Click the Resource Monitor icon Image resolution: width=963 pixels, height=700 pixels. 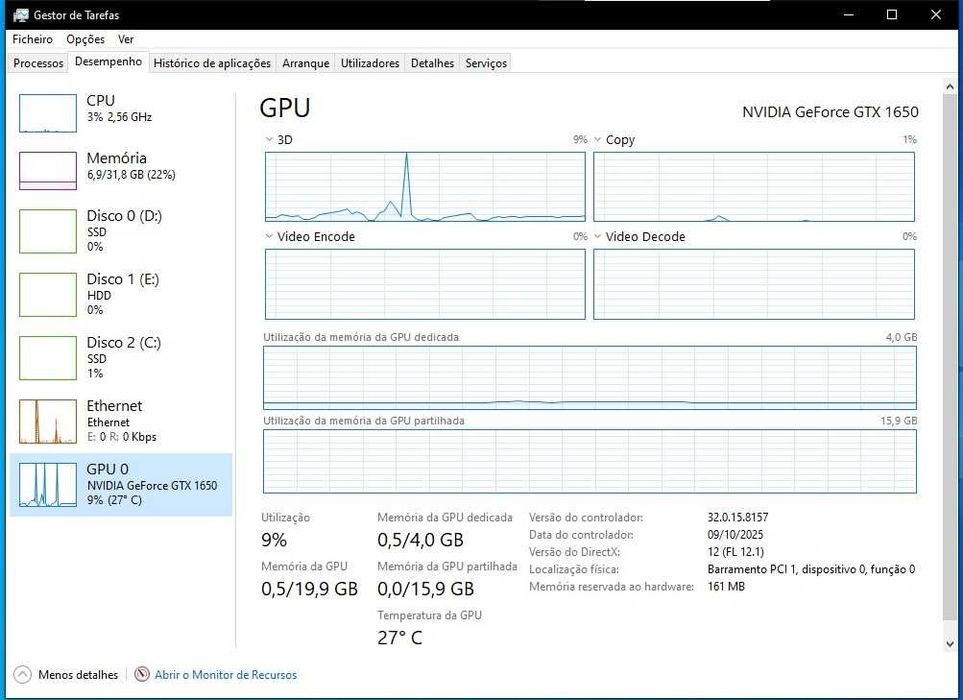click(142, 675)
